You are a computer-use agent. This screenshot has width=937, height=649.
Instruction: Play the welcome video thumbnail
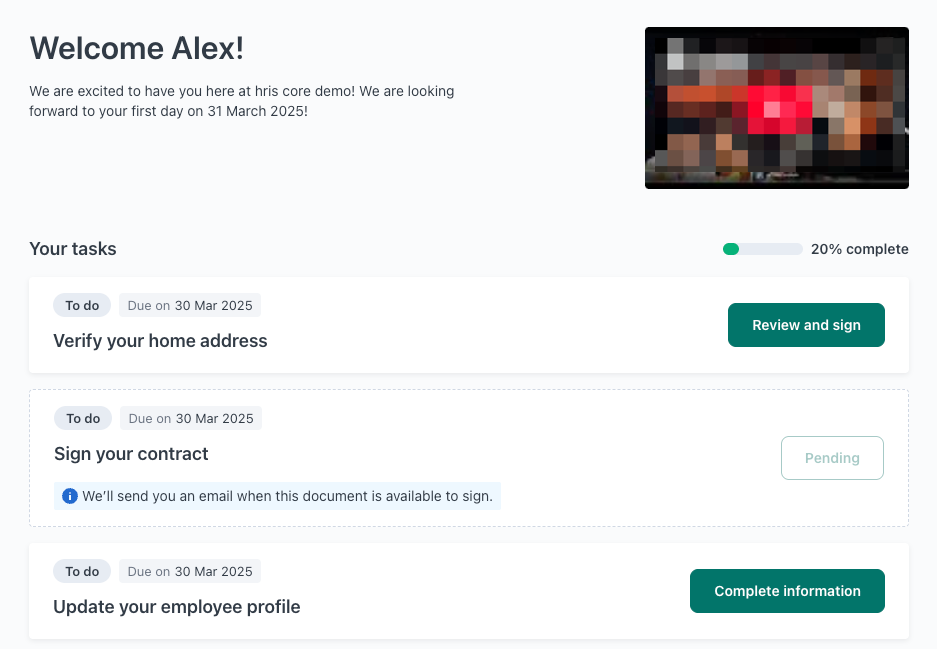tap(776, 108)
